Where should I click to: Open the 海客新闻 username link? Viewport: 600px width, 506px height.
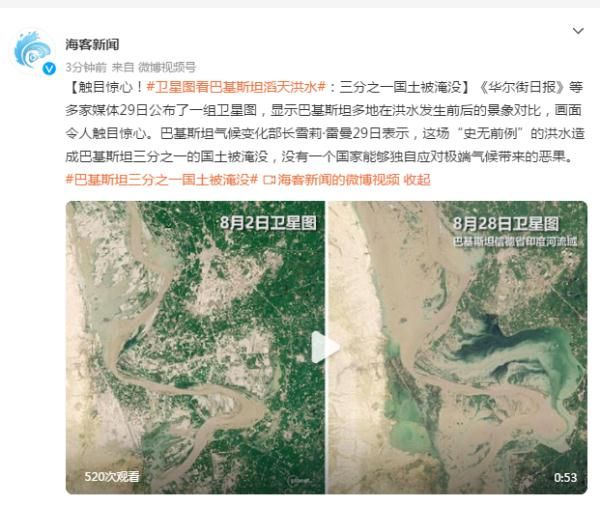coord(92,45)
